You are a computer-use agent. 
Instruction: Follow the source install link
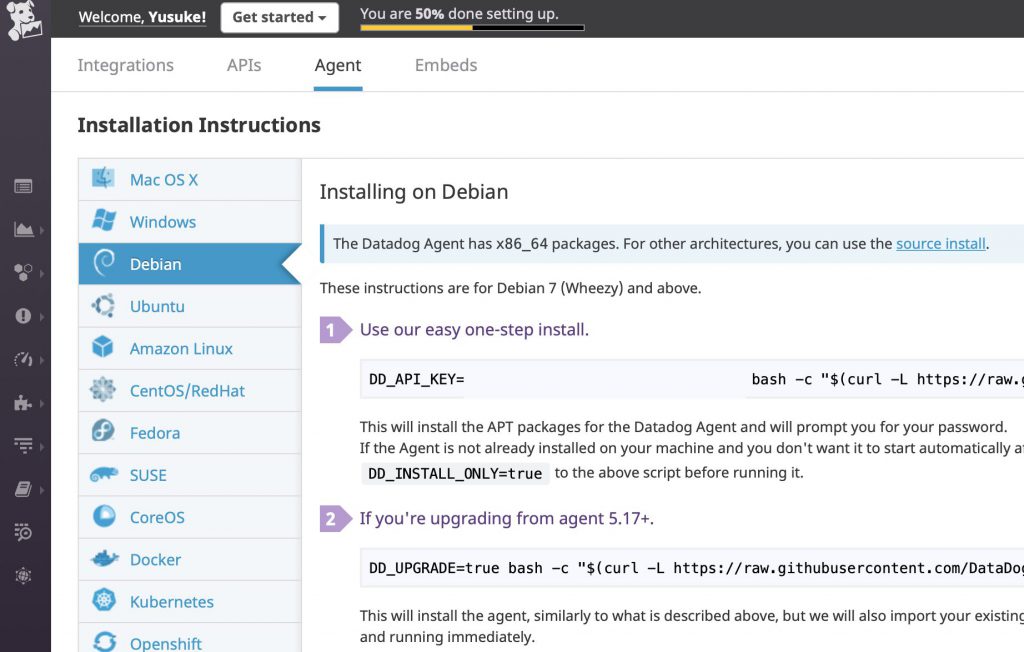[x=940, y=244]
